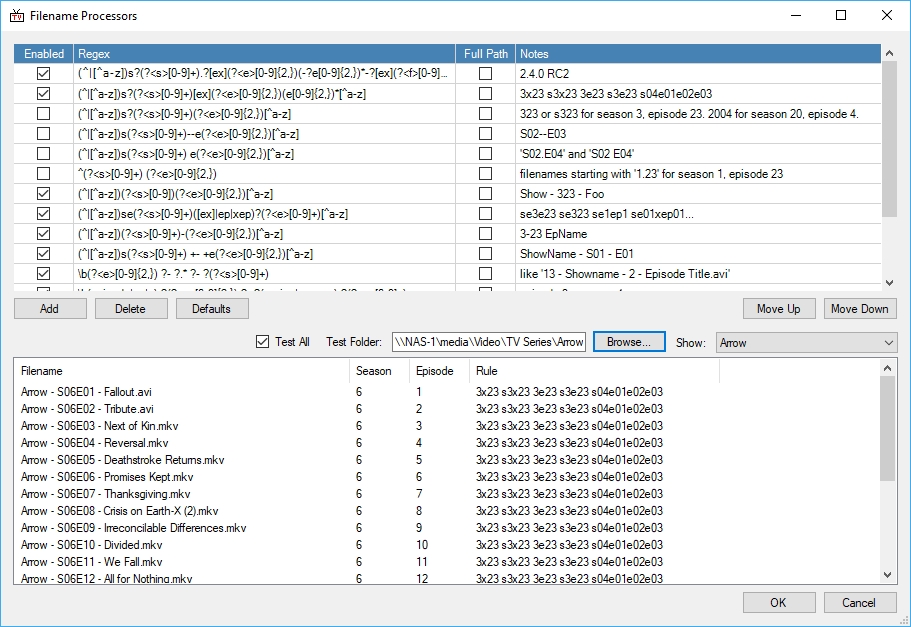Click the Defaults button

pyautogui.click(x=211, y=309)
